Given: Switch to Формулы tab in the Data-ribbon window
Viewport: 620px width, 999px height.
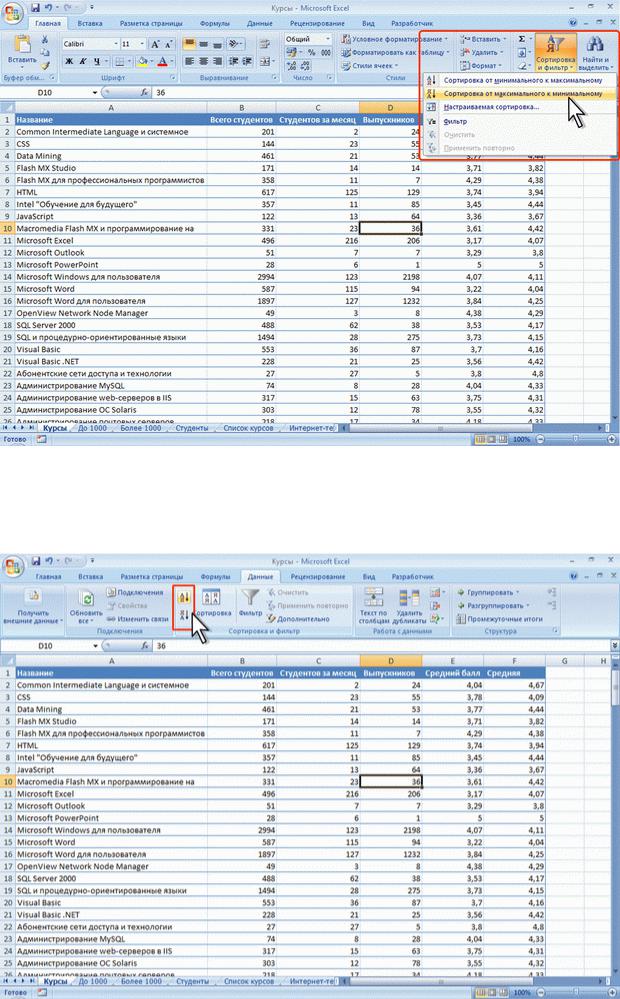Looking at the screenshot, I should 215,577.
